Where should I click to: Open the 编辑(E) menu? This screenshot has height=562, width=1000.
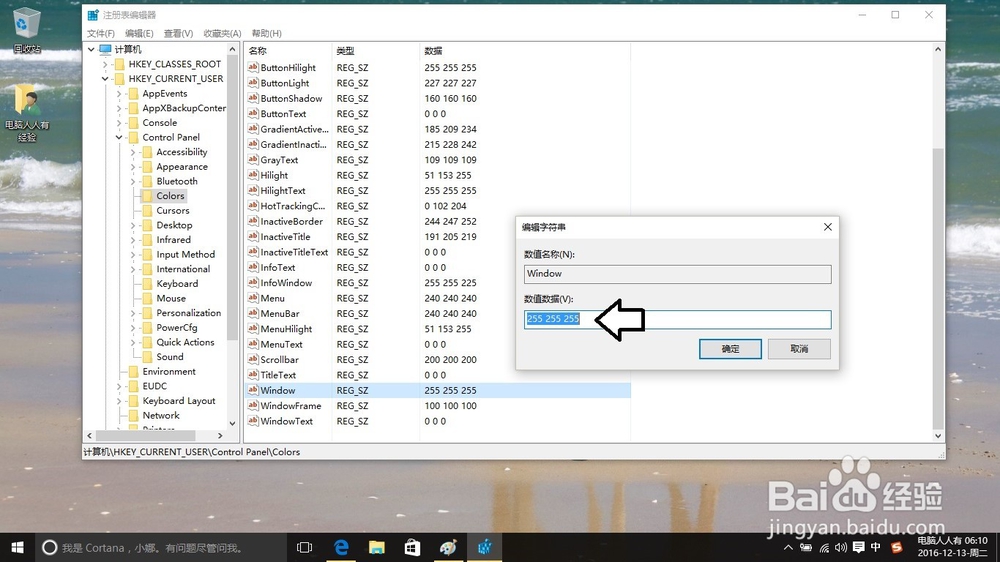[139, 33]
